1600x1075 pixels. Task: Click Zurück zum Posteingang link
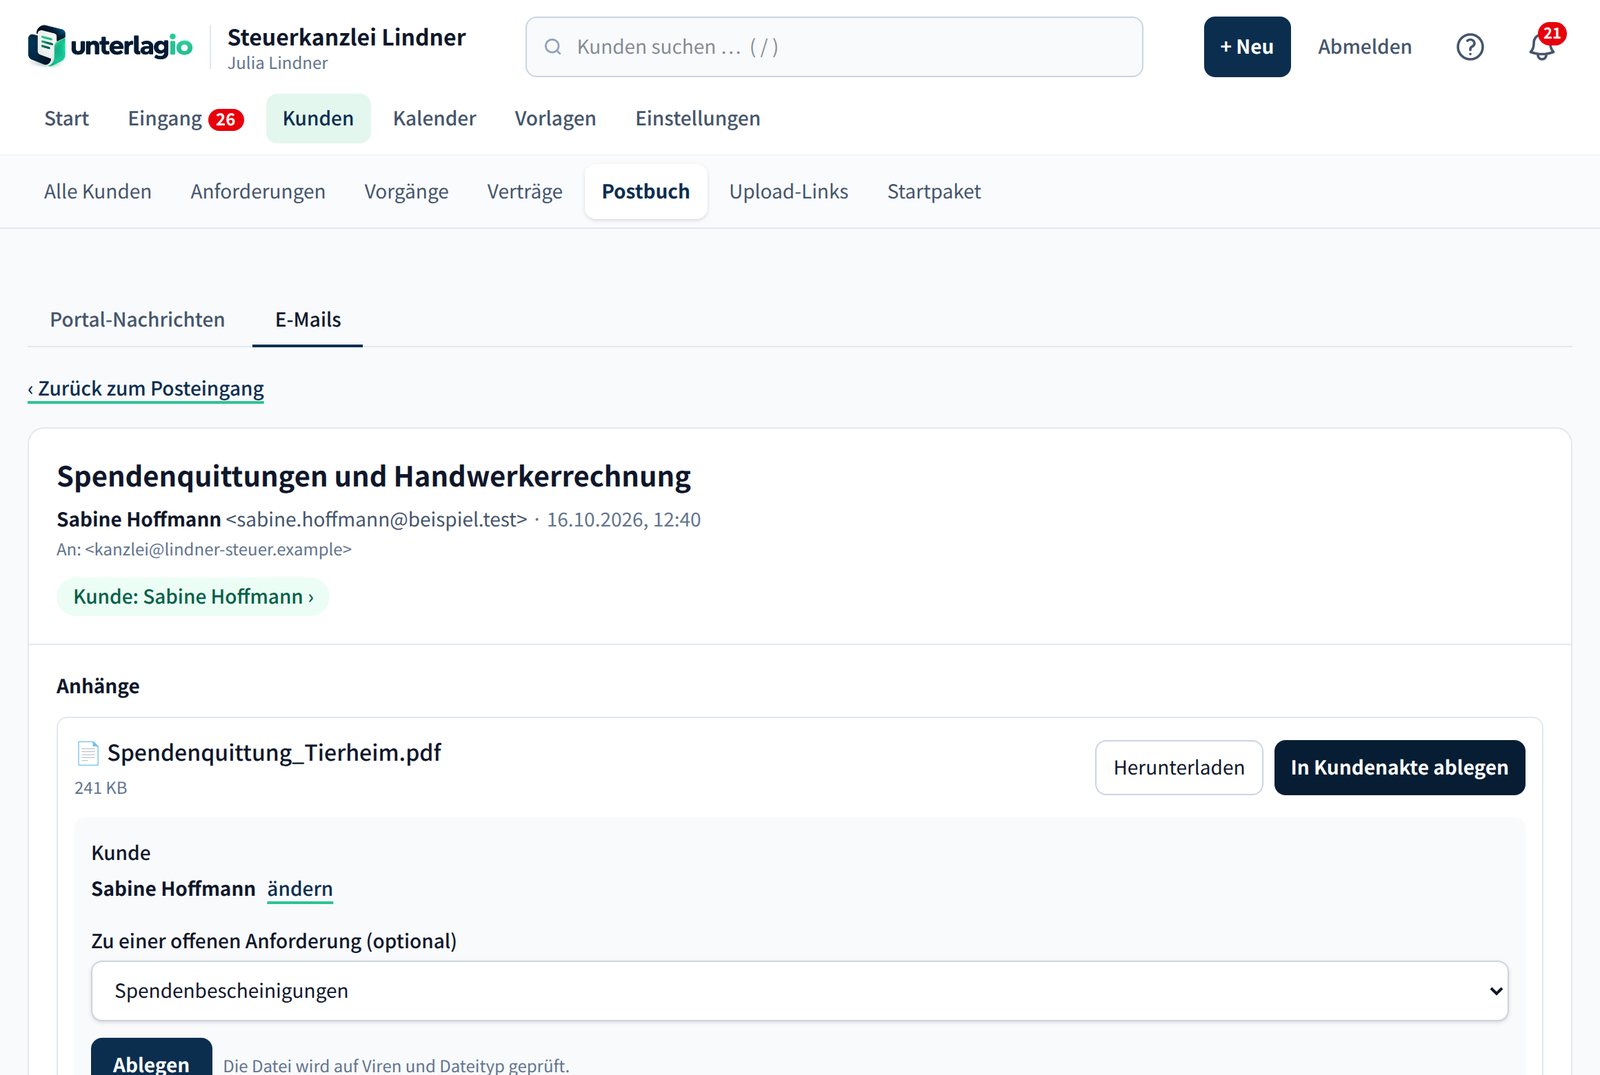click(x=146, y=389)
